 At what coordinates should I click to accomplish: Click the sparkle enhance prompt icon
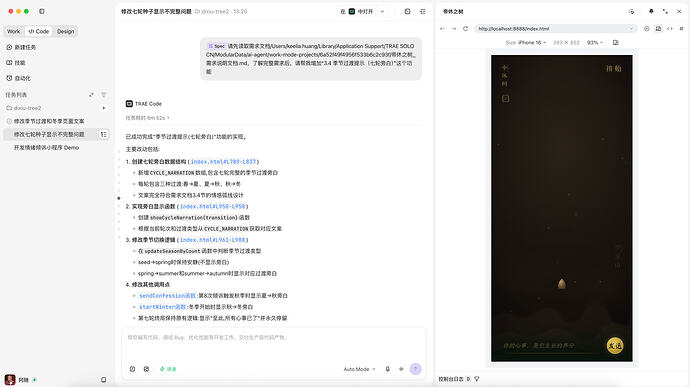pos(401,369)
